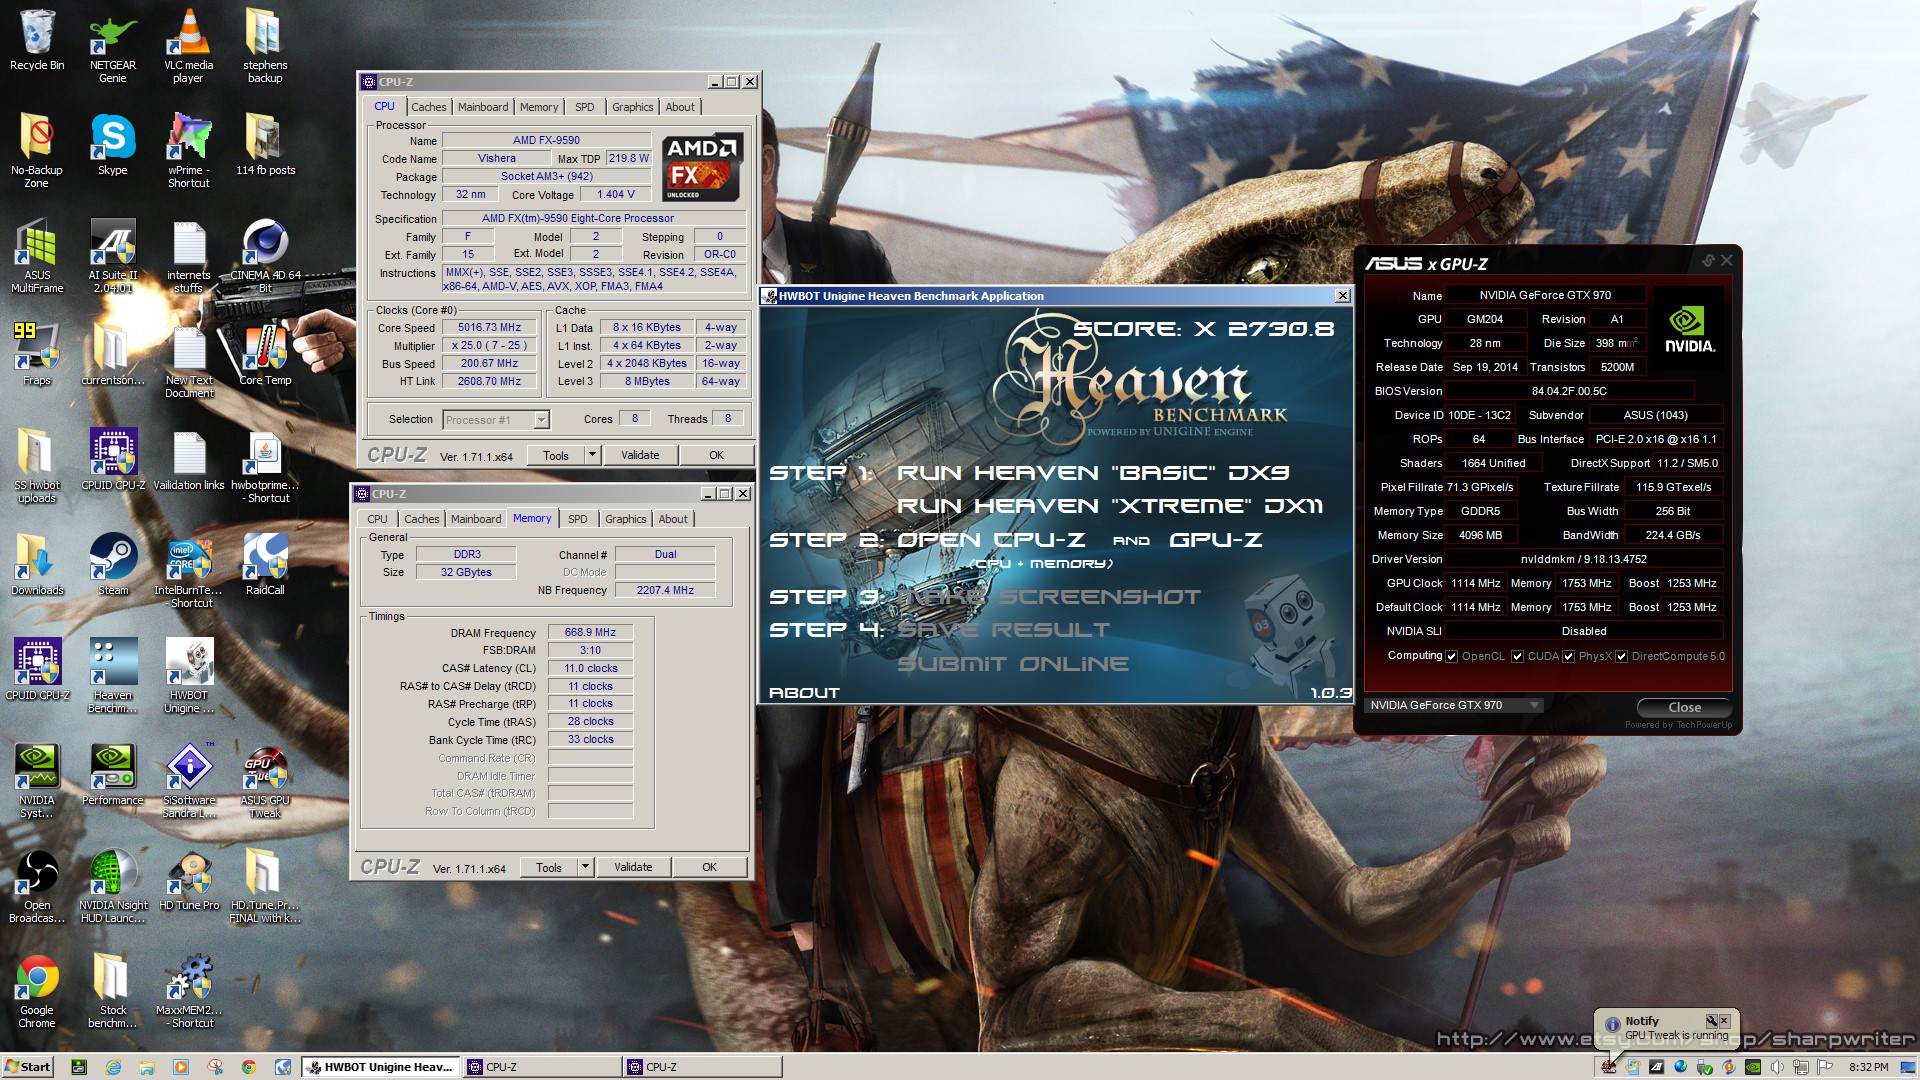Click Run Heaven Xtreme DX11 option
The width and height of the screenshot is (1920, 1080).
(1110, 506)
